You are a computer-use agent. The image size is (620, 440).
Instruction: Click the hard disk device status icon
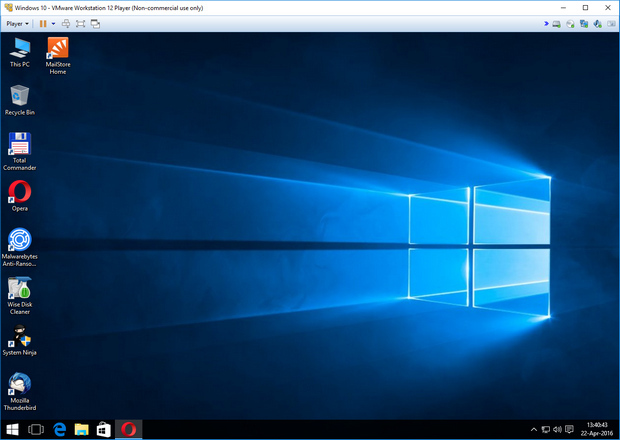(557, 24)
